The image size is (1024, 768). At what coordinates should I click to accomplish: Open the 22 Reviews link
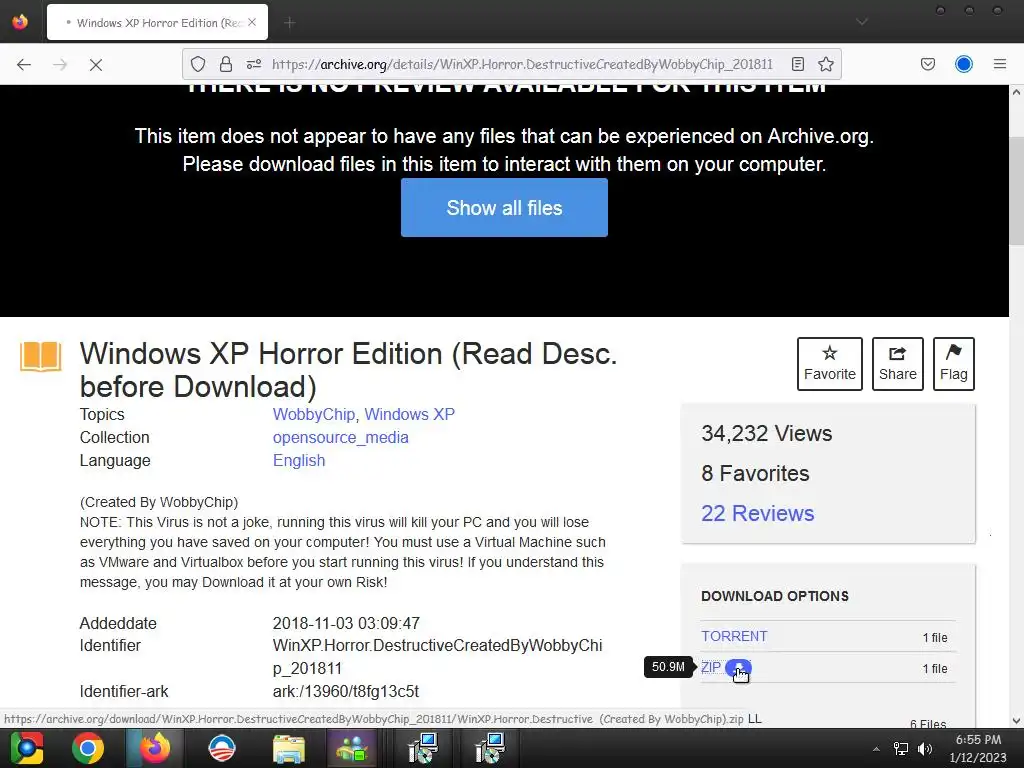point(758,513)
